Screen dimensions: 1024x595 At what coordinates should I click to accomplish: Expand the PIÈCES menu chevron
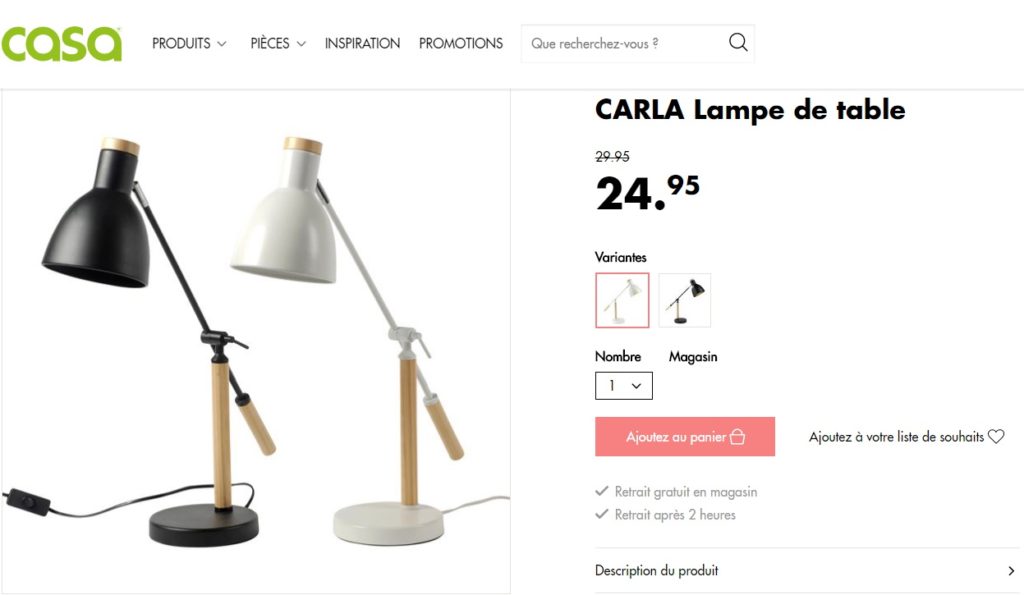click(x=301, y=44)
